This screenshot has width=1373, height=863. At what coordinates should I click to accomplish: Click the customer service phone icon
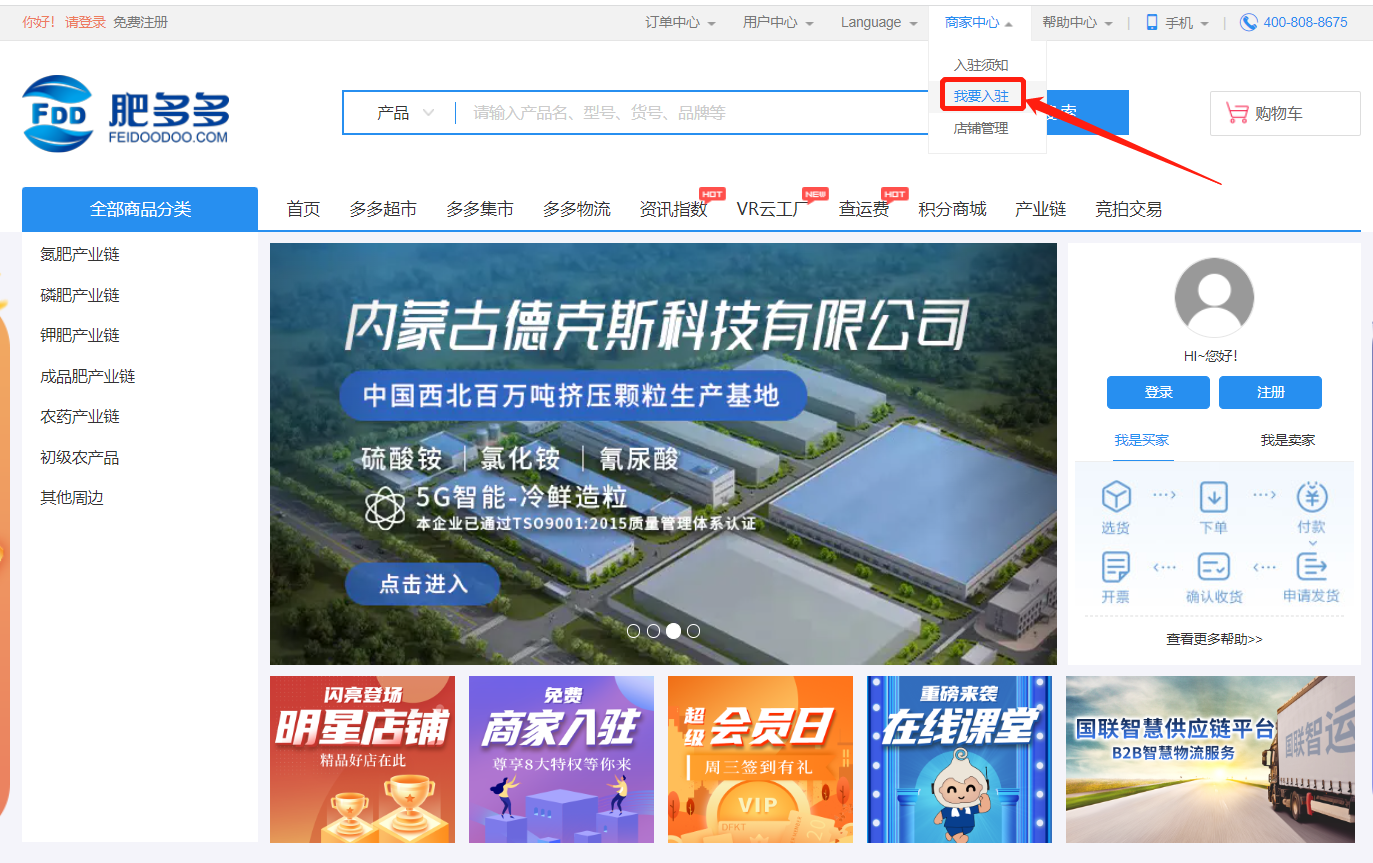1248,22
